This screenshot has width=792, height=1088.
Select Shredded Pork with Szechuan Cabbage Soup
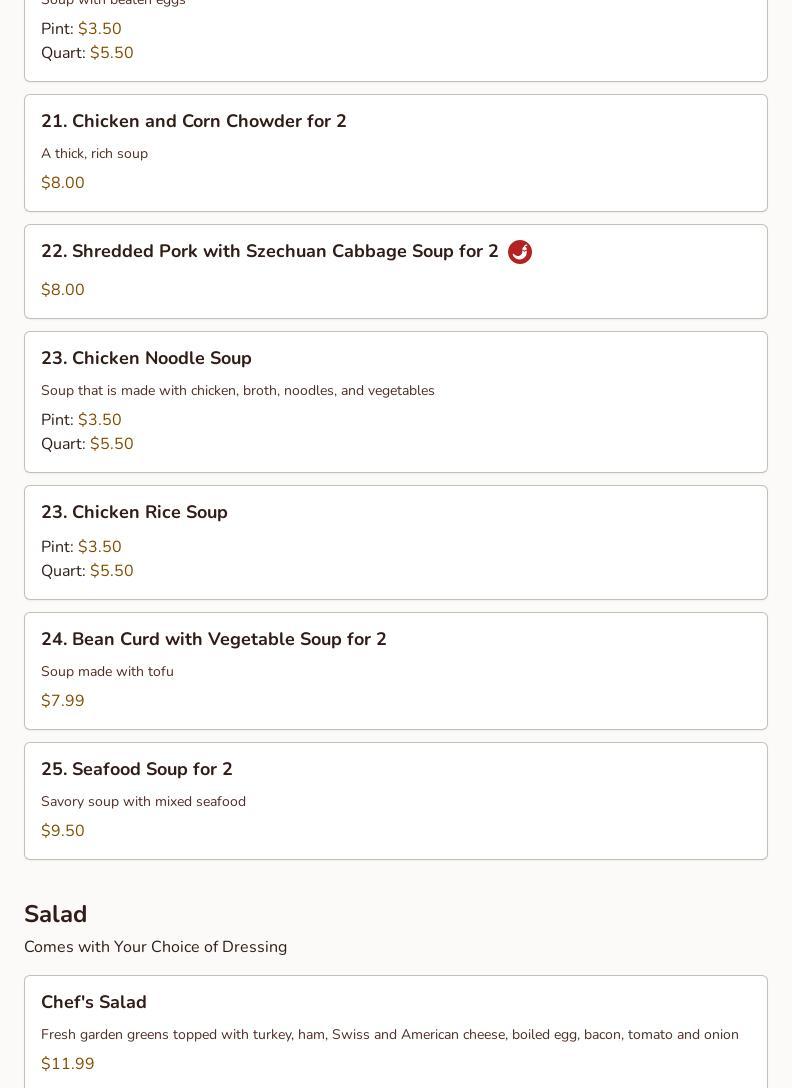coord(396,271)
